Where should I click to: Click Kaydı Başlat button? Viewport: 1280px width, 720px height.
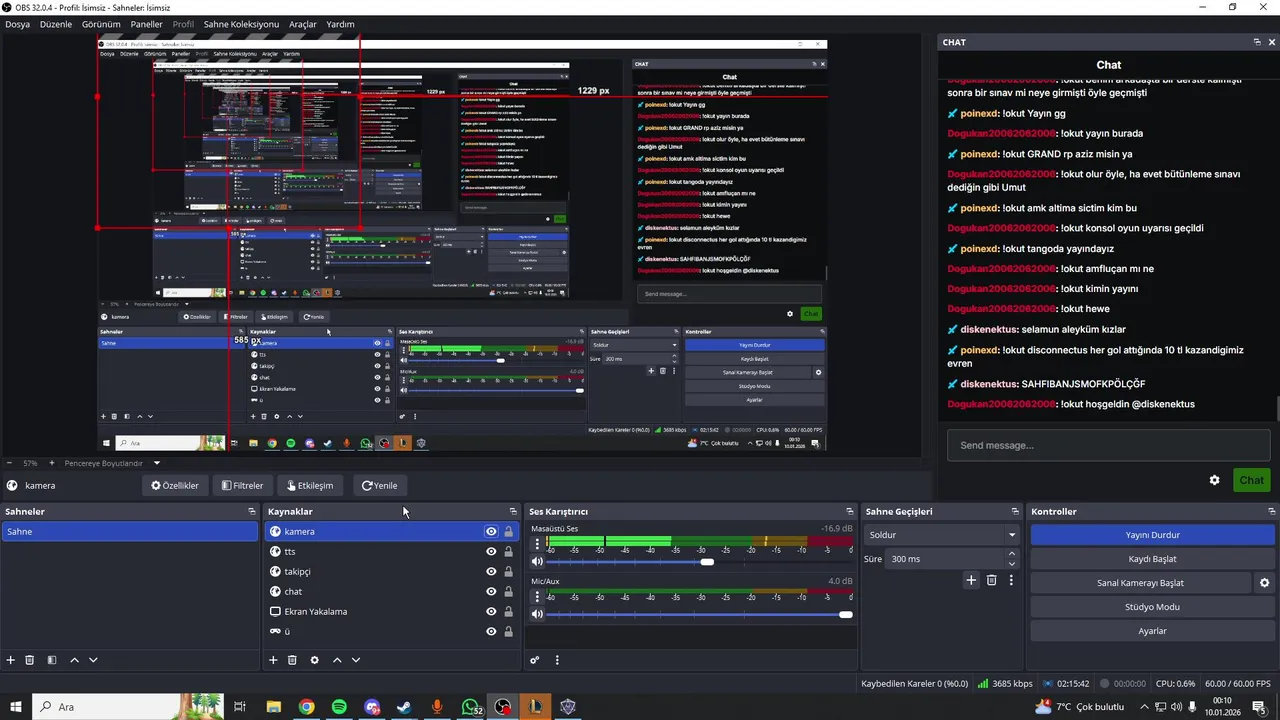[x=1152, y=559]
